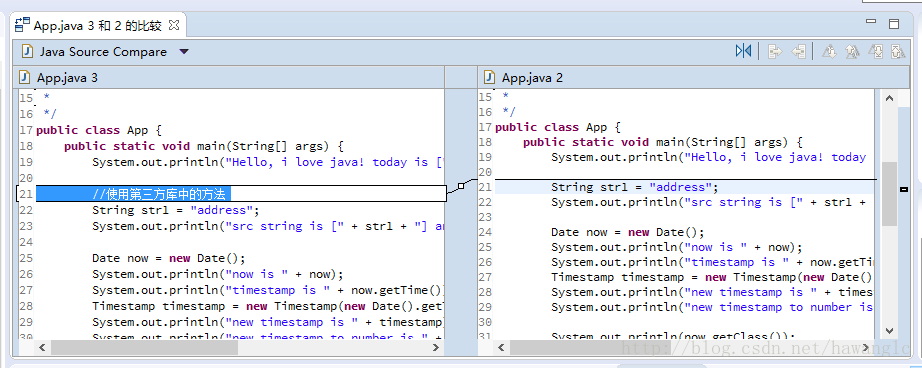
Task: Click the overview ruler difference marker
Action: coord(904,189)
